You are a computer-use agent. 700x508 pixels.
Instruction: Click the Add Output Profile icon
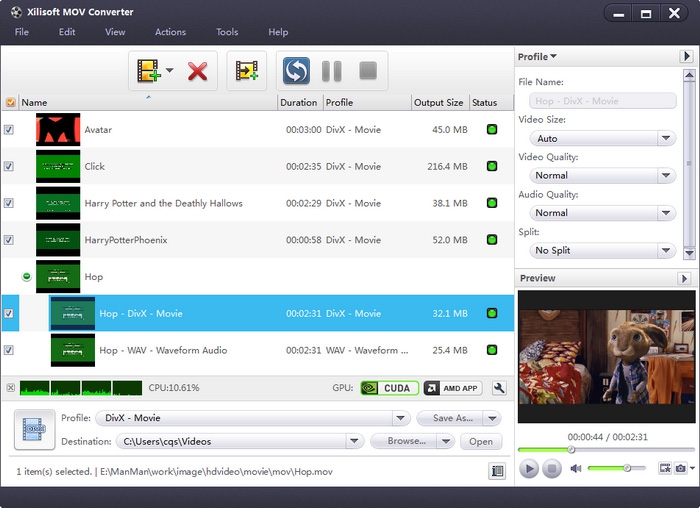coord(246,71)
